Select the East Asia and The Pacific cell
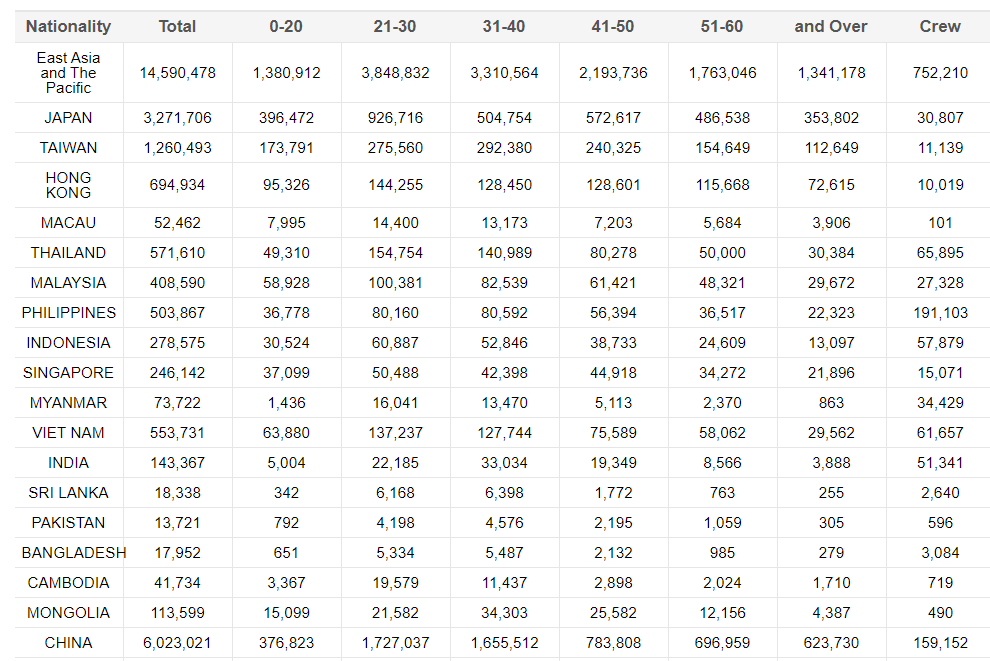The width and height of the screenshot is (990, 661). click(68, 73)
